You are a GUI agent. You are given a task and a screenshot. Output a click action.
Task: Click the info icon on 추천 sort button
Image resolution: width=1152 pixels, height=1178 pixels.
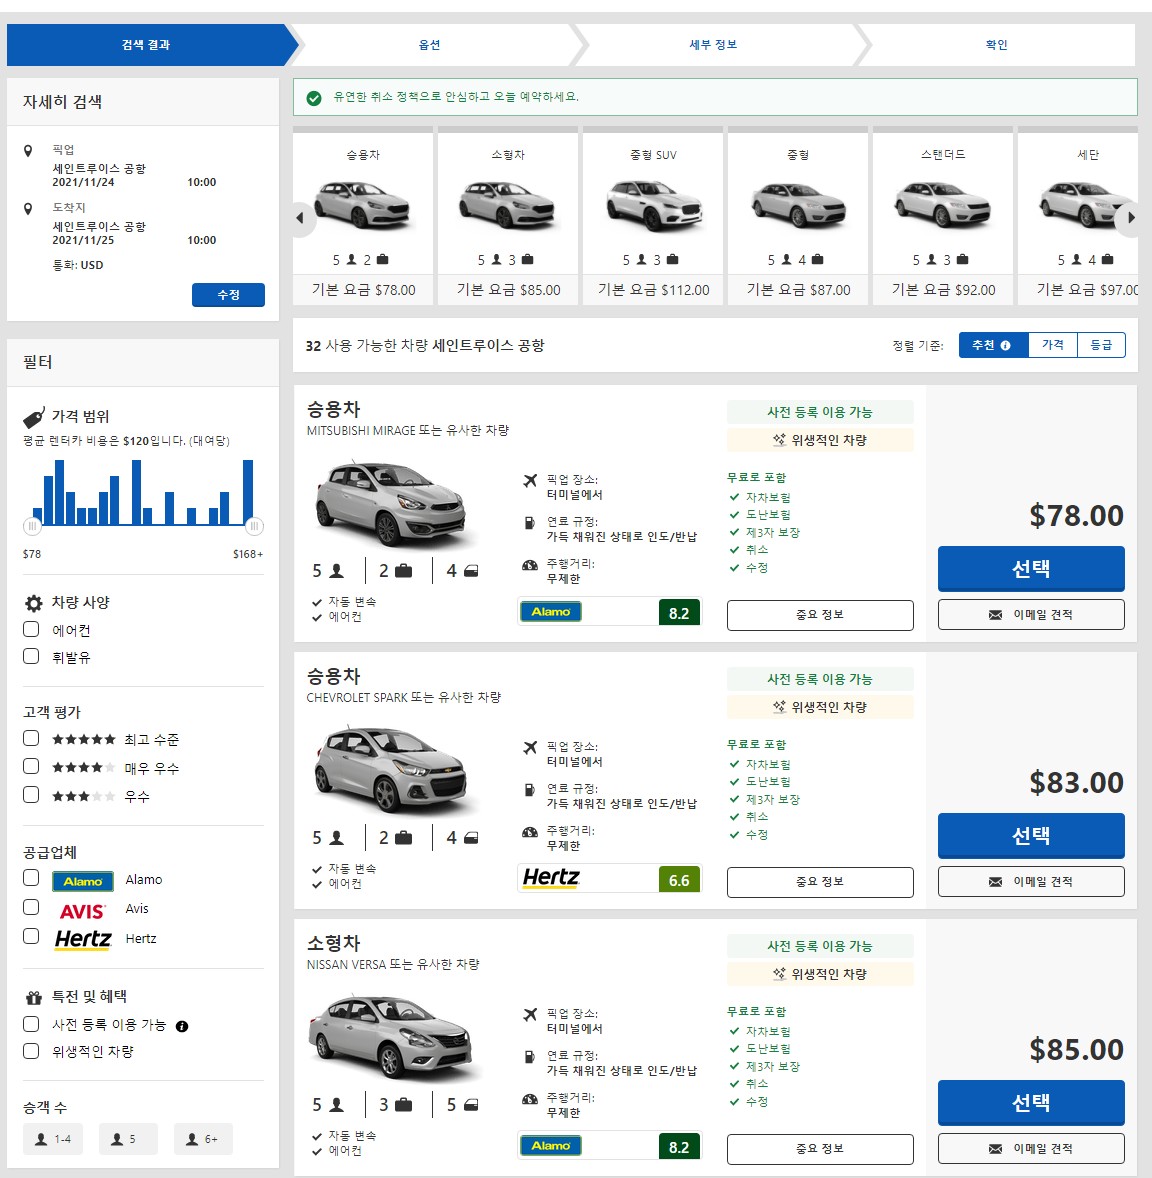tap(1005, 346)
